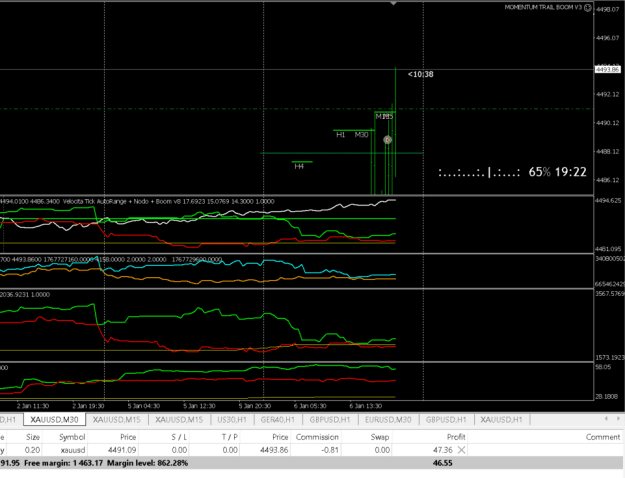Image resolution: width=625 pixels, height=478 pixels.
Task: Click 2 Jan 11:30 on time axis
Action: [33, 406]
